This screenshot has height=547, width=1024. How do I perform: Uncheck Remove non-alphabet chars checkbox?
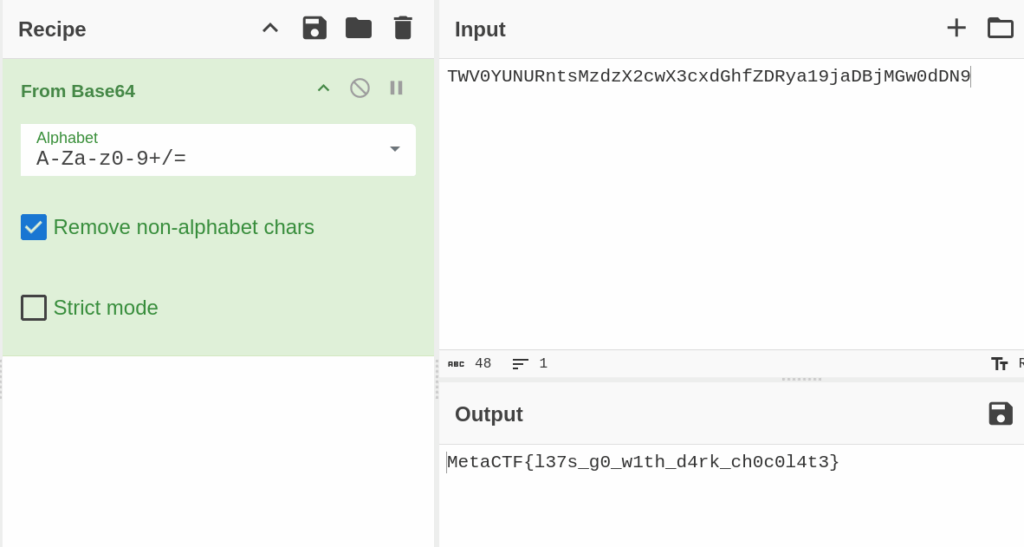[34, 227]
